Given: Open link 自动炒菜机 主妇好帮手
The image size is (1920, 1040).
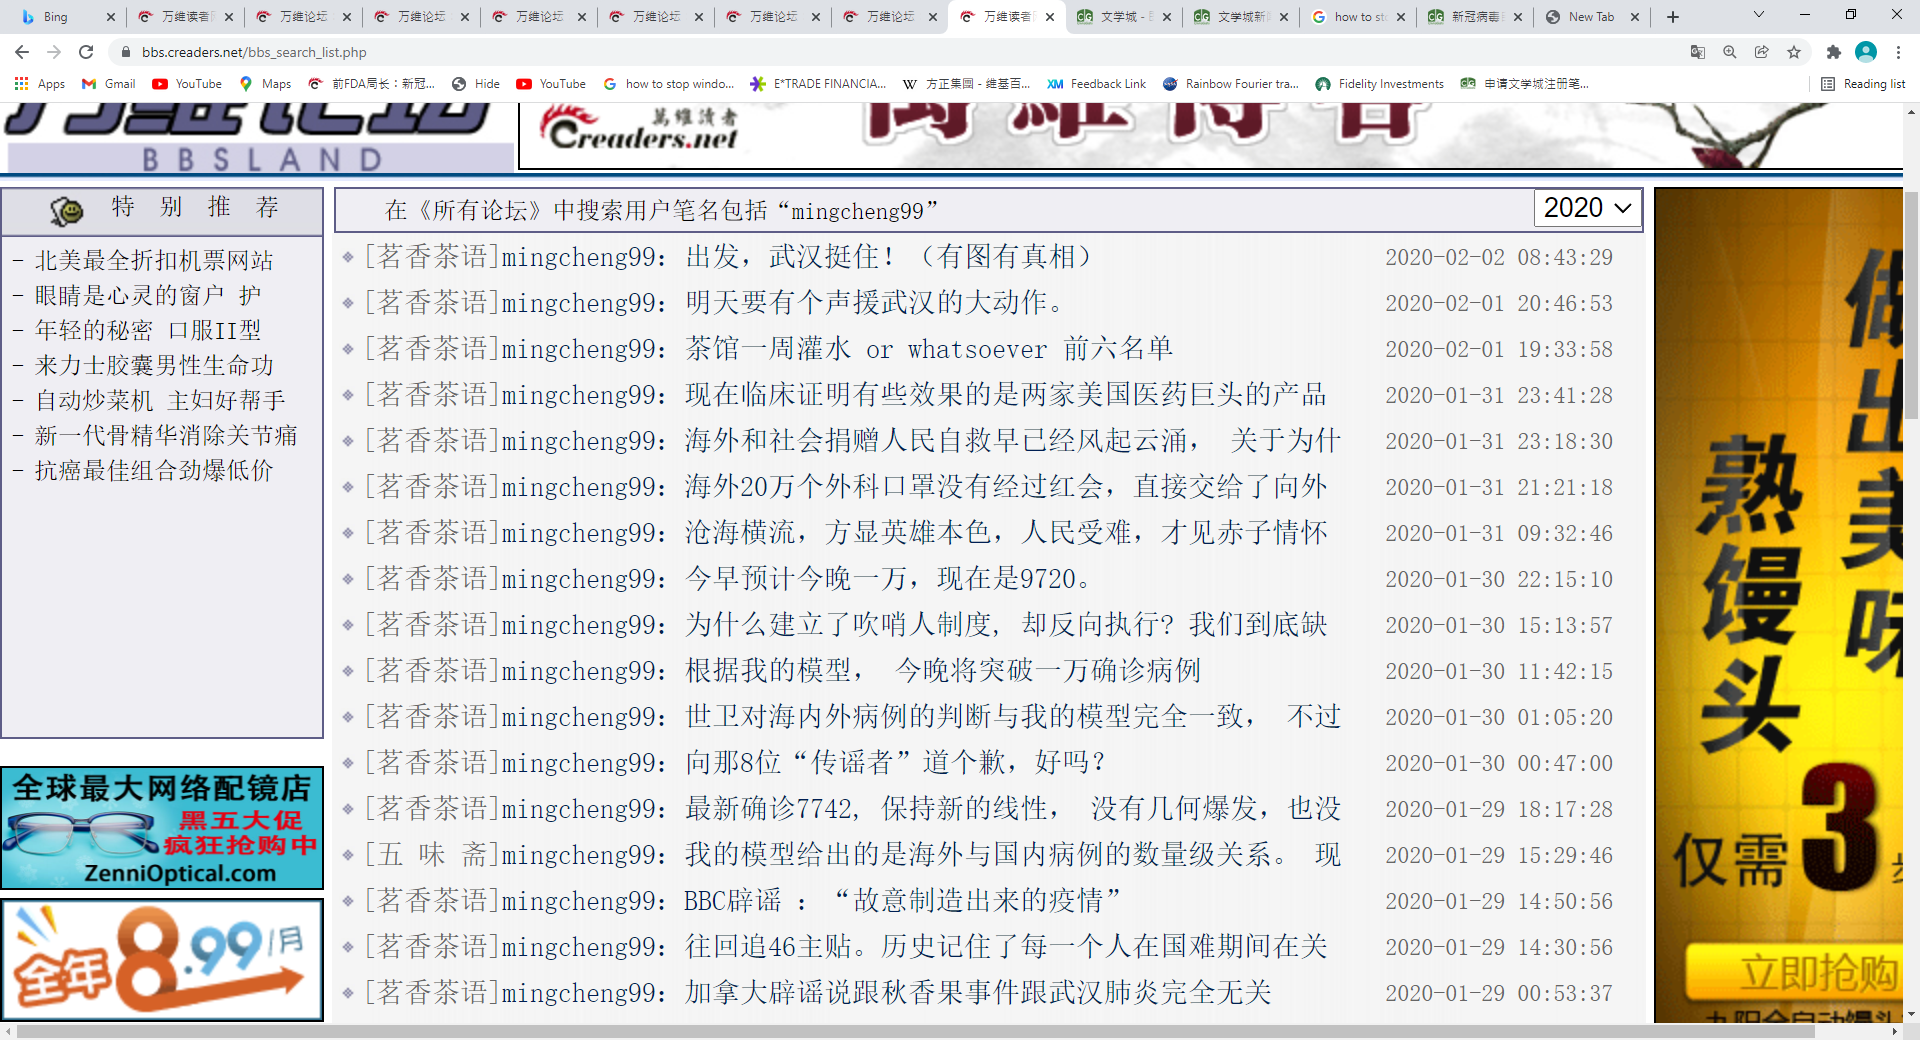Looking at the screenshot, I should point(160,401).
